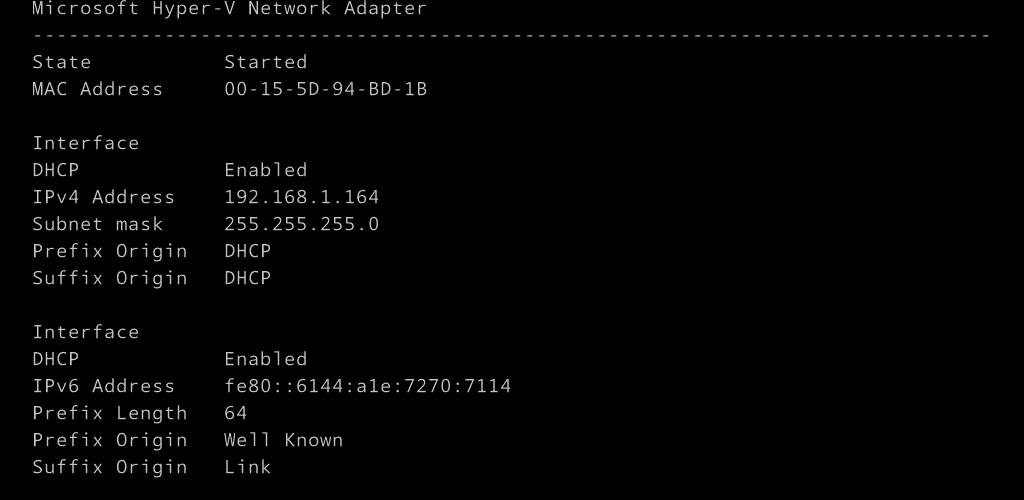Click the Microsoft Hyper-V Network Adapter heading

229,8
